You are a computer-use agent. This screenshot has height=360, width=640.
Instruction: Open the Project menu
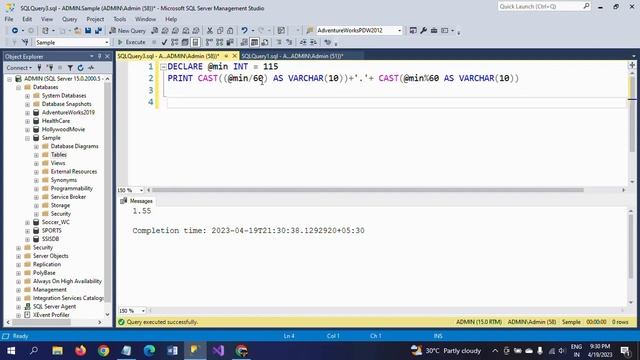pos(95,19)
